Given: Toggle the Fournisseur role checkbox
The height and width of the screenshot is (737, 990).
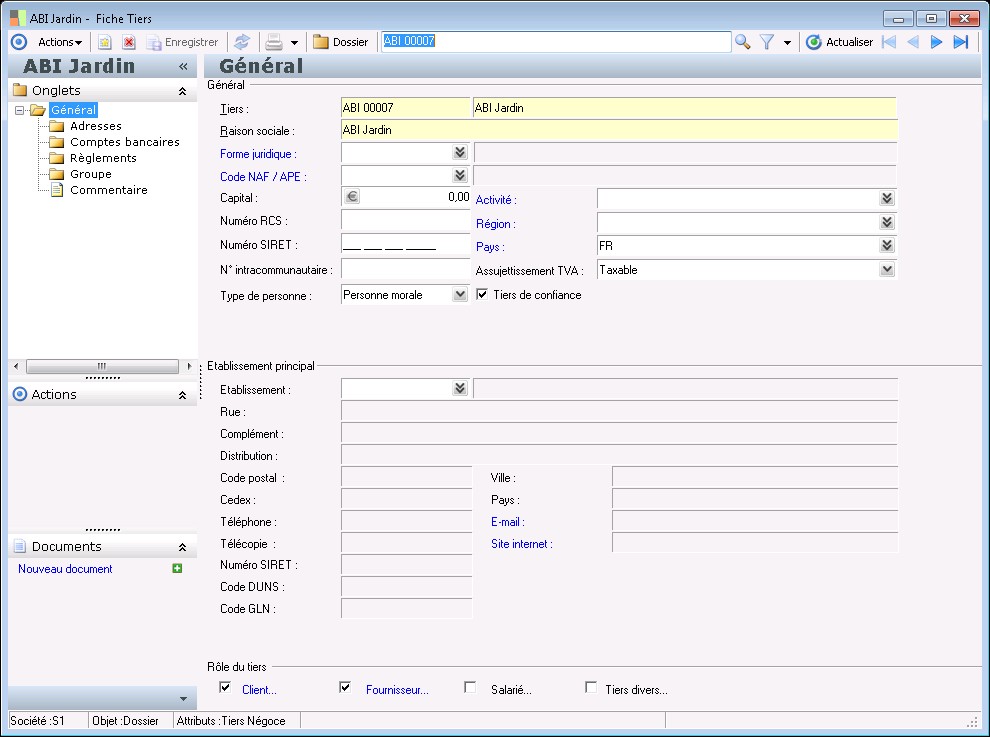Looking at the screenshot, I should (345, 688).
